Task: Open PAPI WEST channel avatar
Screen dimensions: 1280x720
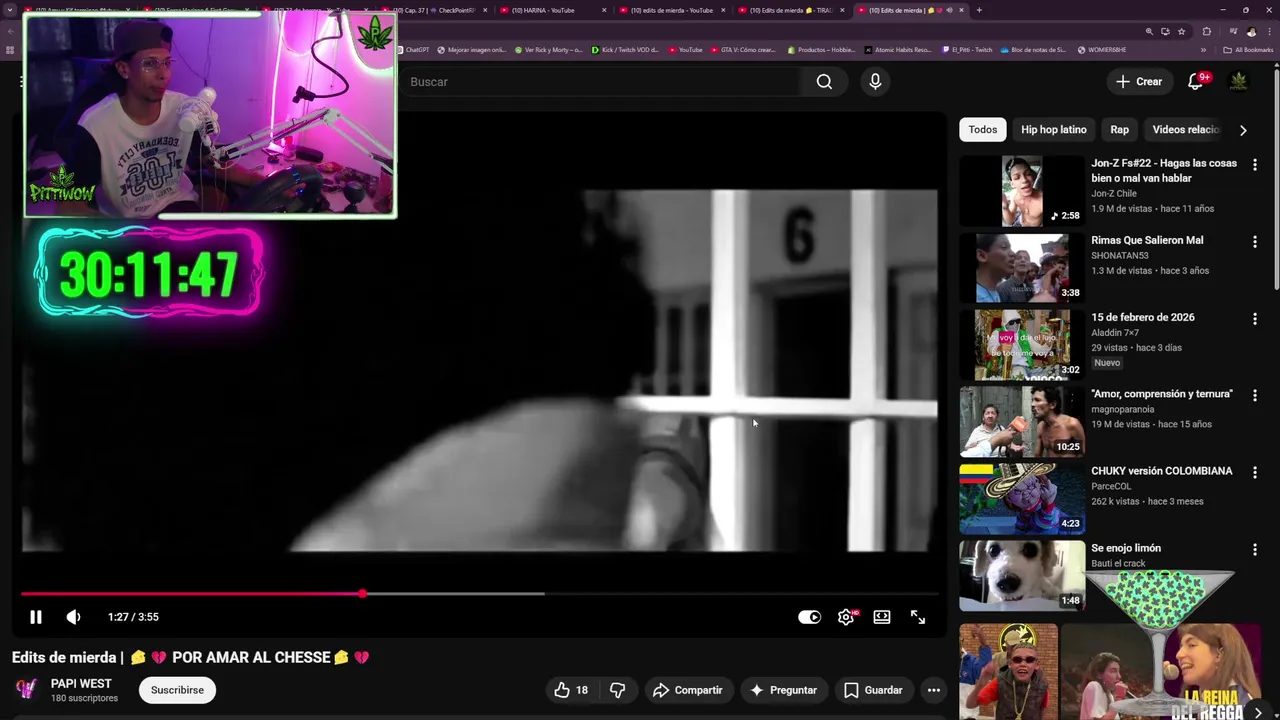Action: (27, 689)
